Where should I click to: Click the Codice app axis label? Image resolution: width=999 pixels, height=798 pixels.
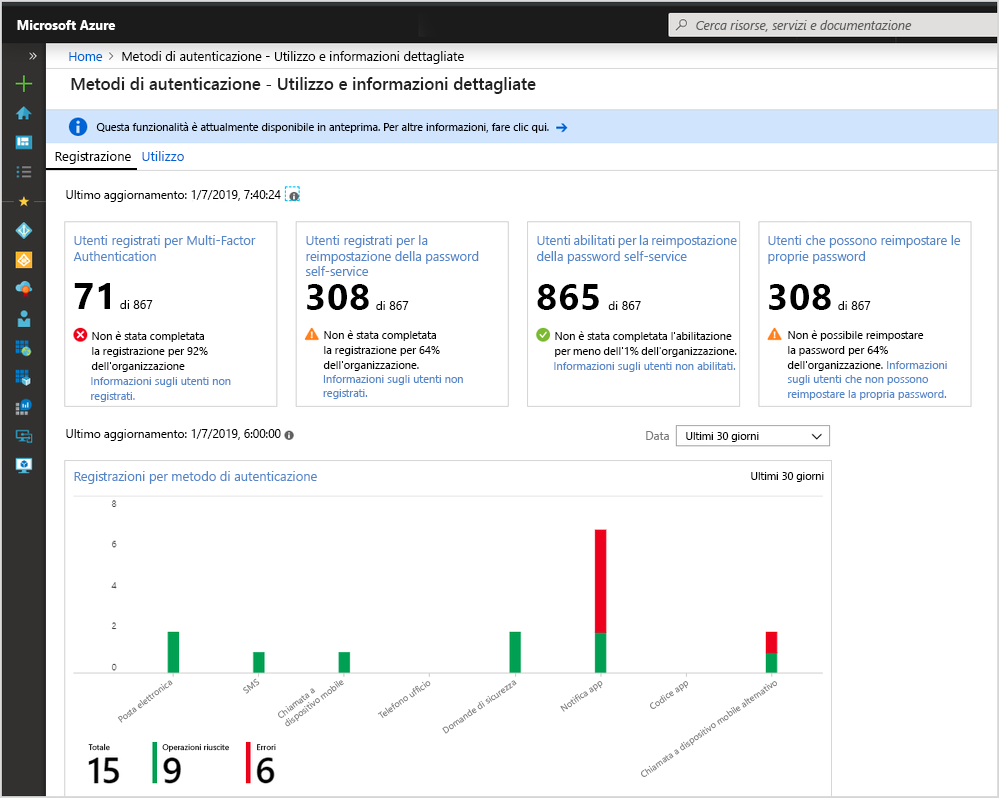669,695
